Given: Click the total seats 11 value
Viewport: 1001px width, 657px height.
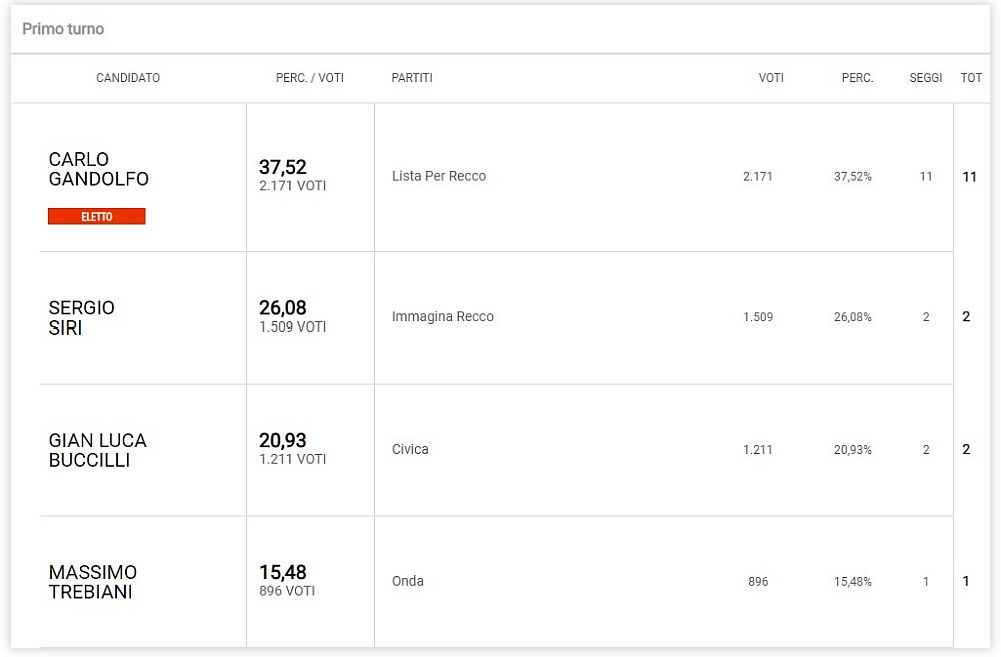Looking at the screenshot, I should (969, 177).
